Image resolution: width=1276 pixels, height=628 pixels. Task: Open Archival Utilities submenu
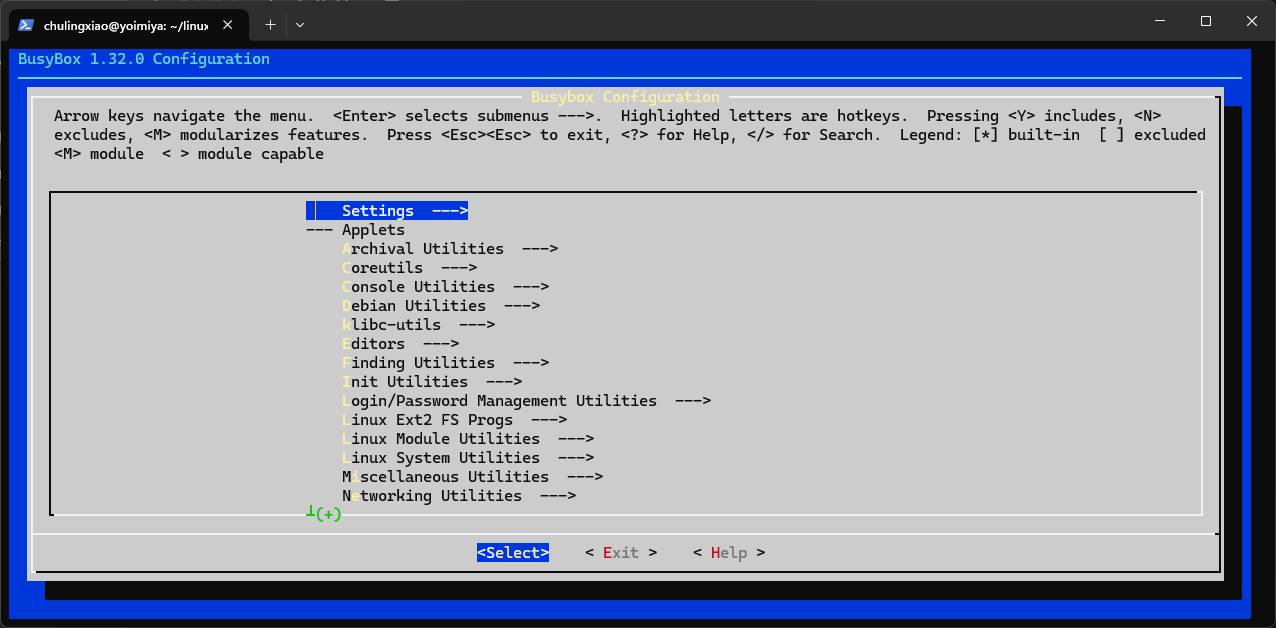tap(450, 249)
